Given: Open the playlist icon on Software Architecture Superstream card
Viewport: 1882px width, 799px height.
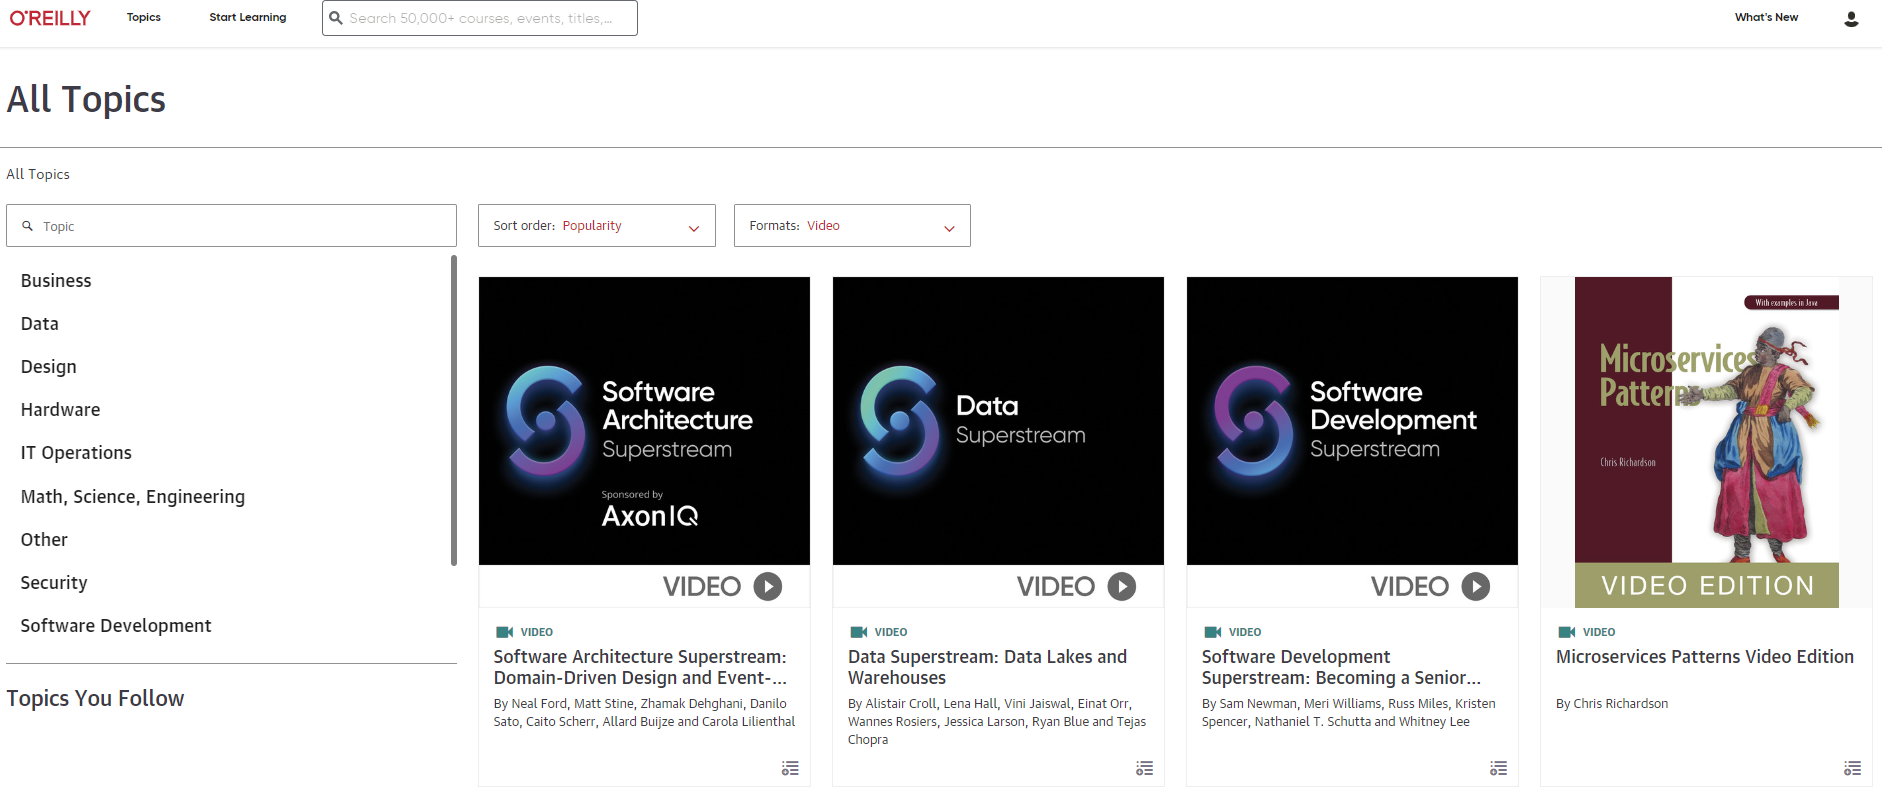Looking at the screenshot, I should point(790,768).
